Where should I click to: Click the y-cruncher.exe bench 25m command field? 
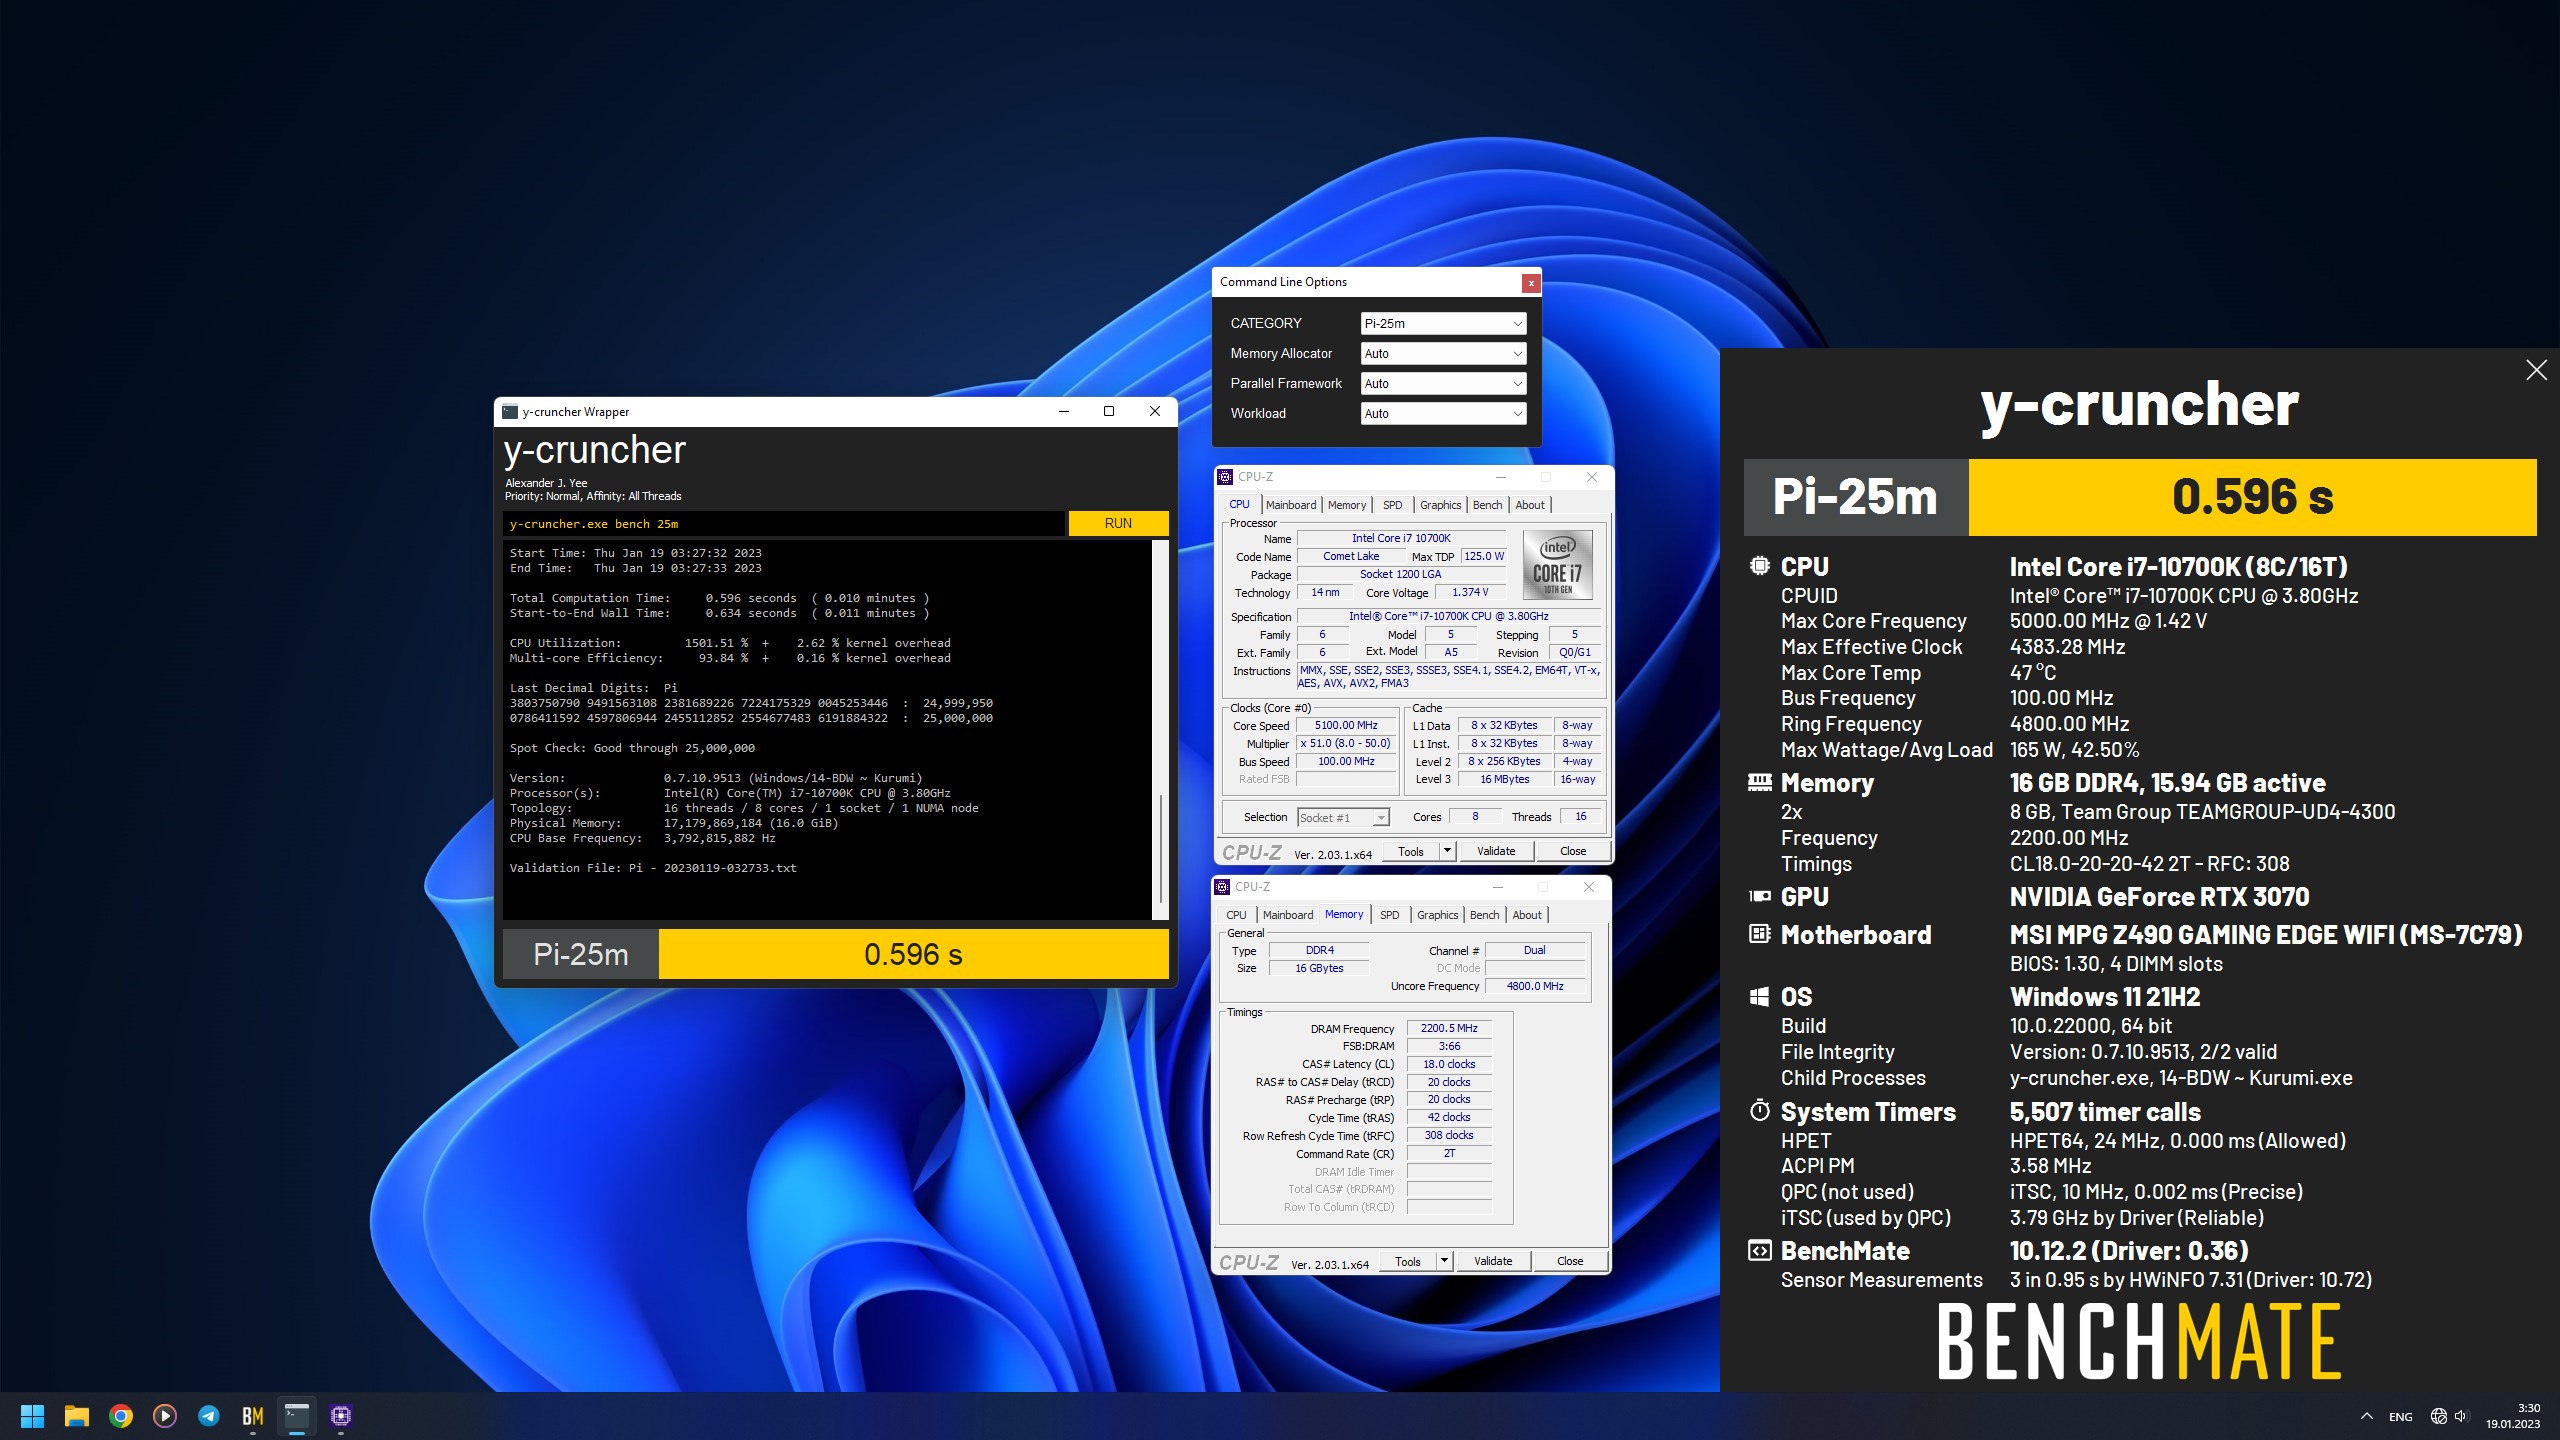(x=783, y=523)
